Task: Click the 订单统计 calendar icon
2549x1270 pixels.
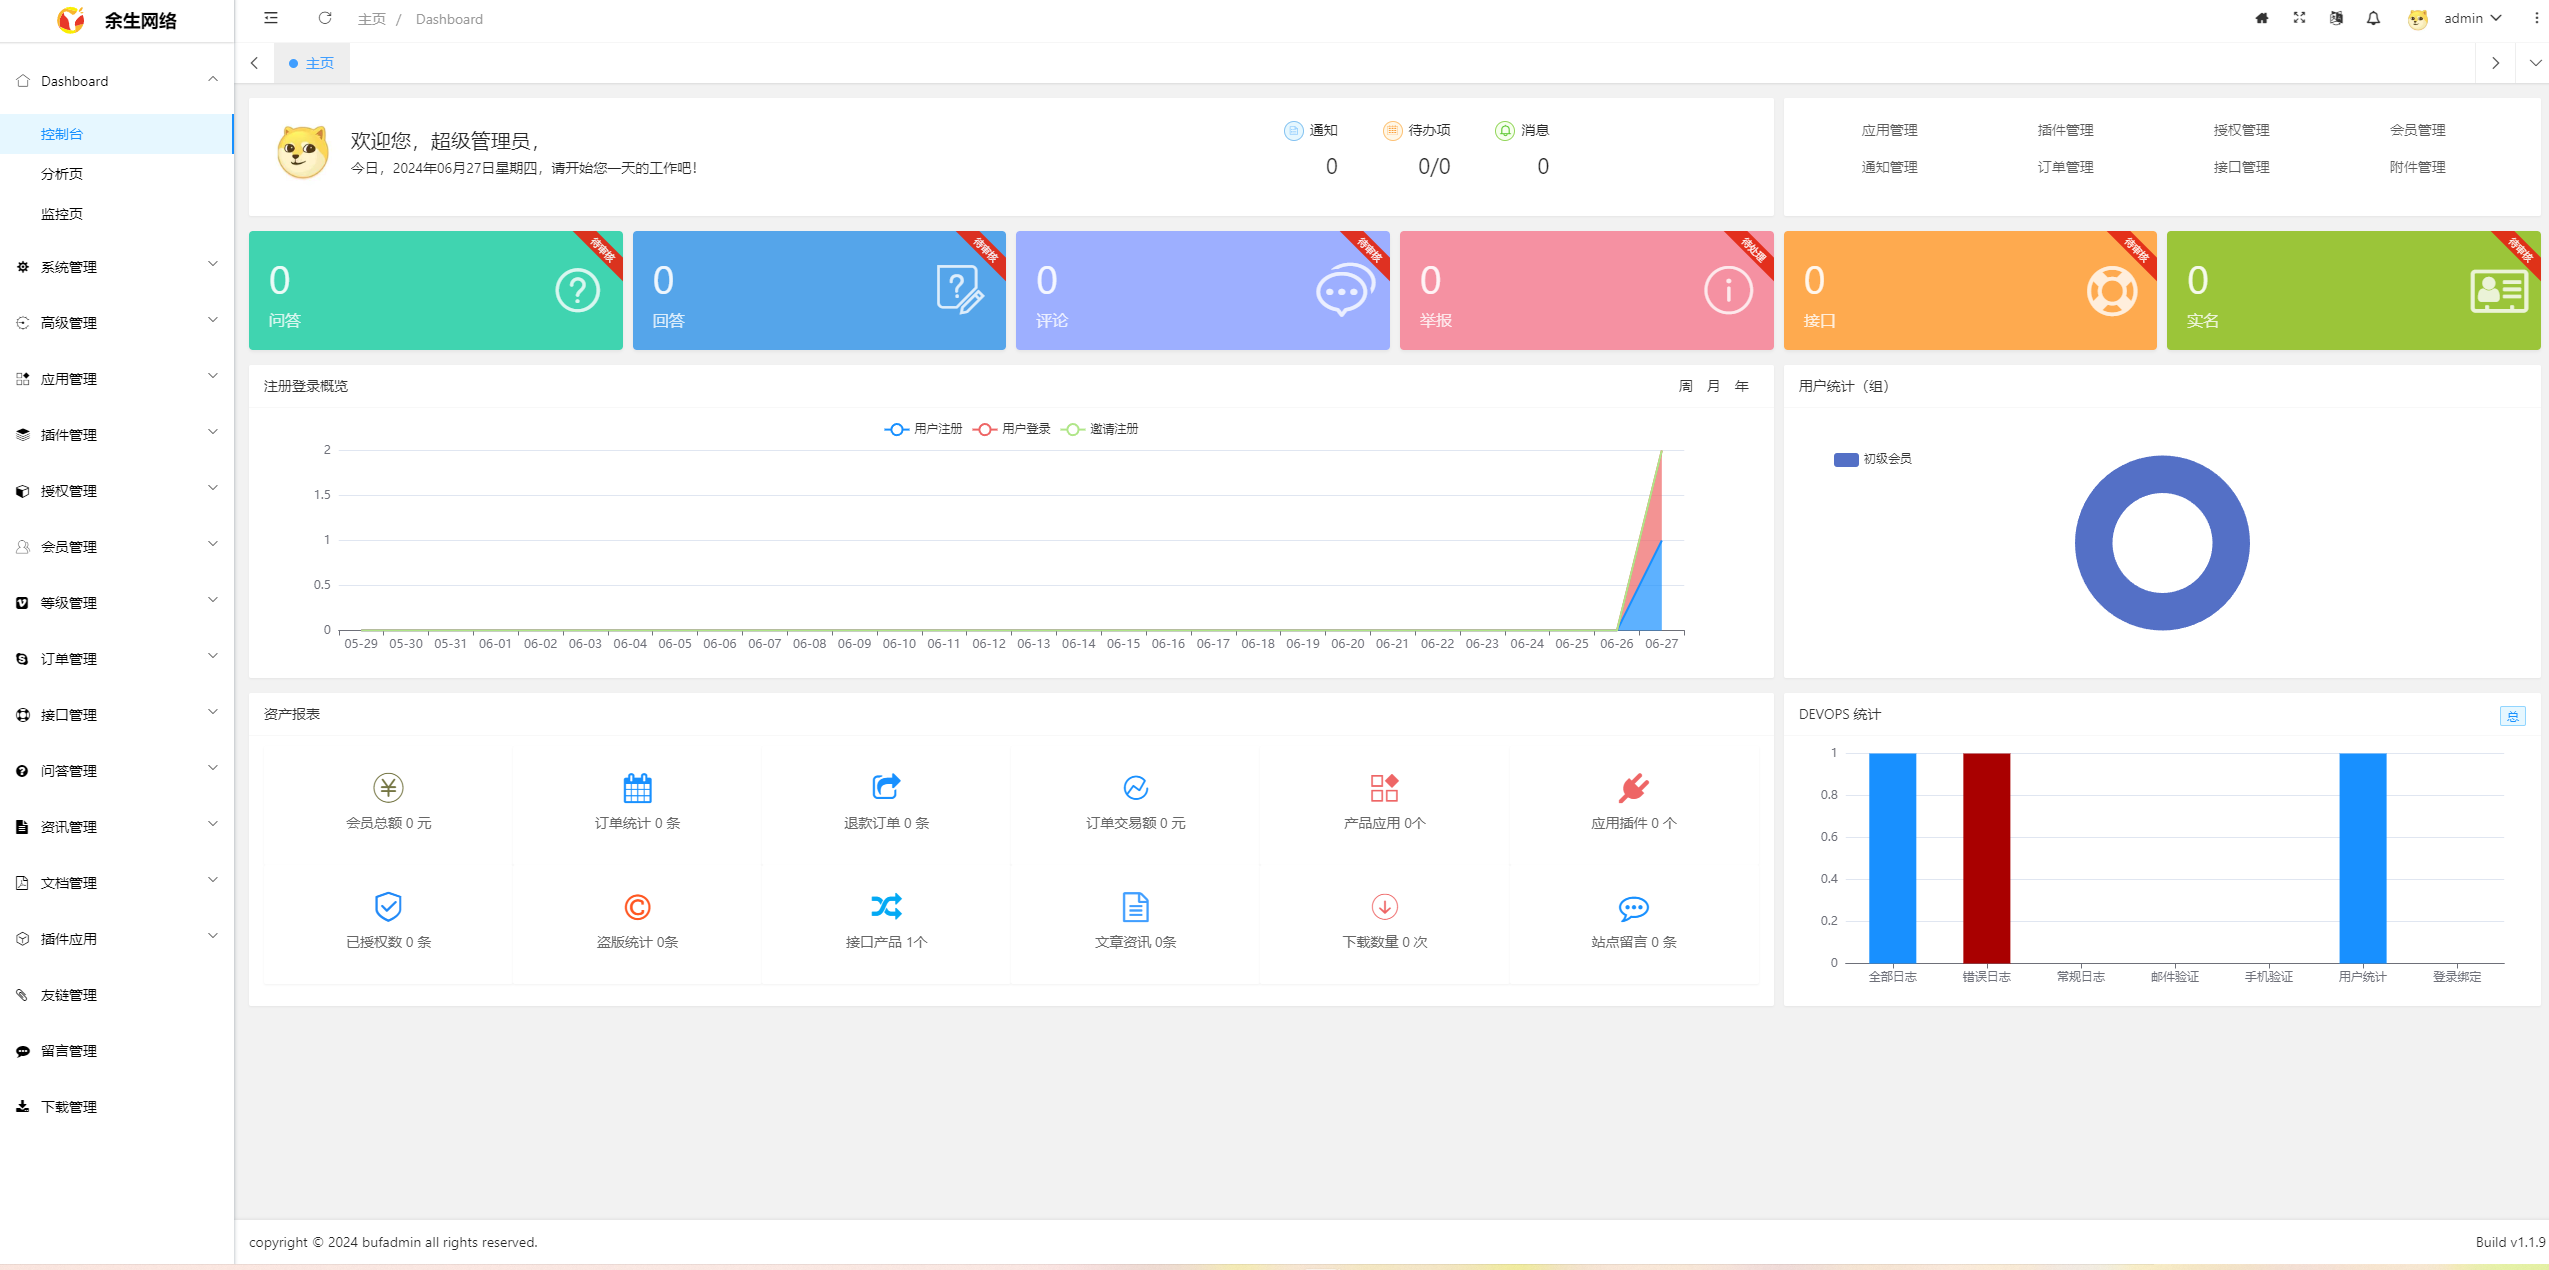Action: (637, 788)
